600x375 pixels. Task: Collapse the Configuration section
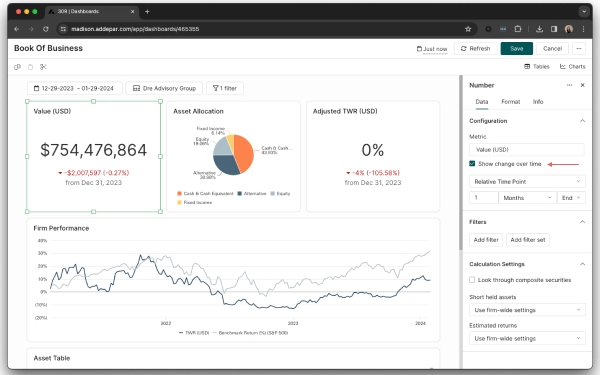[582, 121]
